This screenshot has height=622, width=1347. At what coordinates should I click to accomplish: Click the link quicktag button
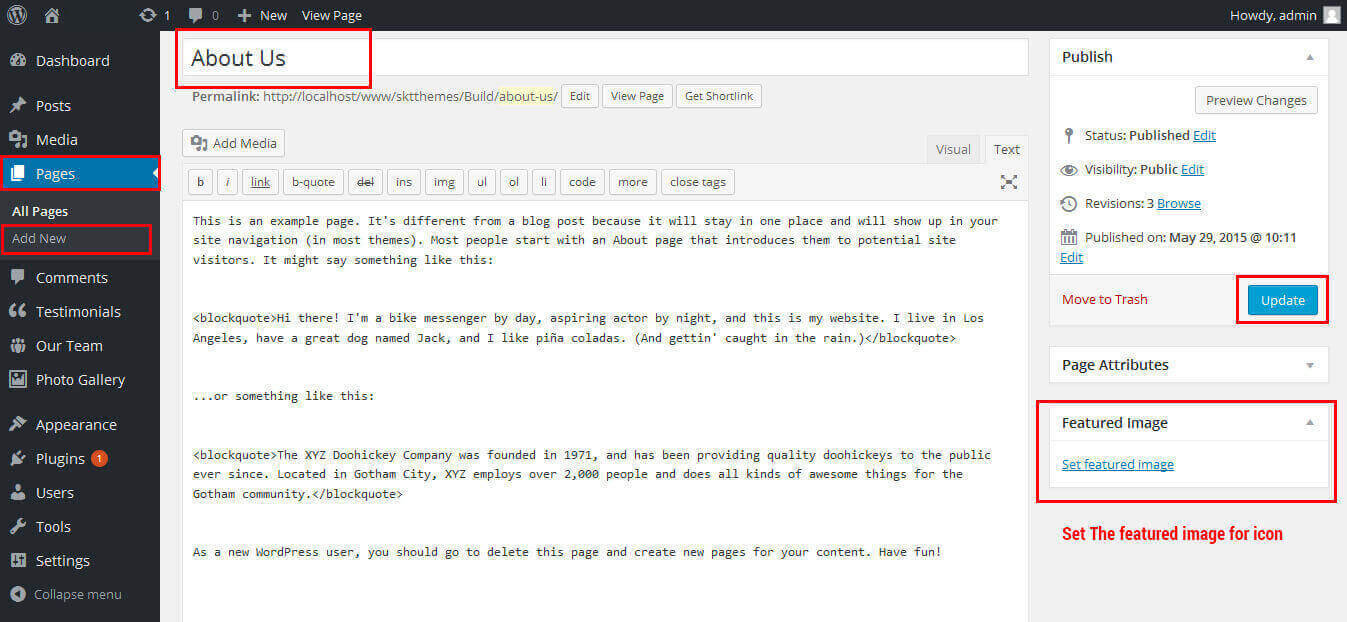(260, 182)
